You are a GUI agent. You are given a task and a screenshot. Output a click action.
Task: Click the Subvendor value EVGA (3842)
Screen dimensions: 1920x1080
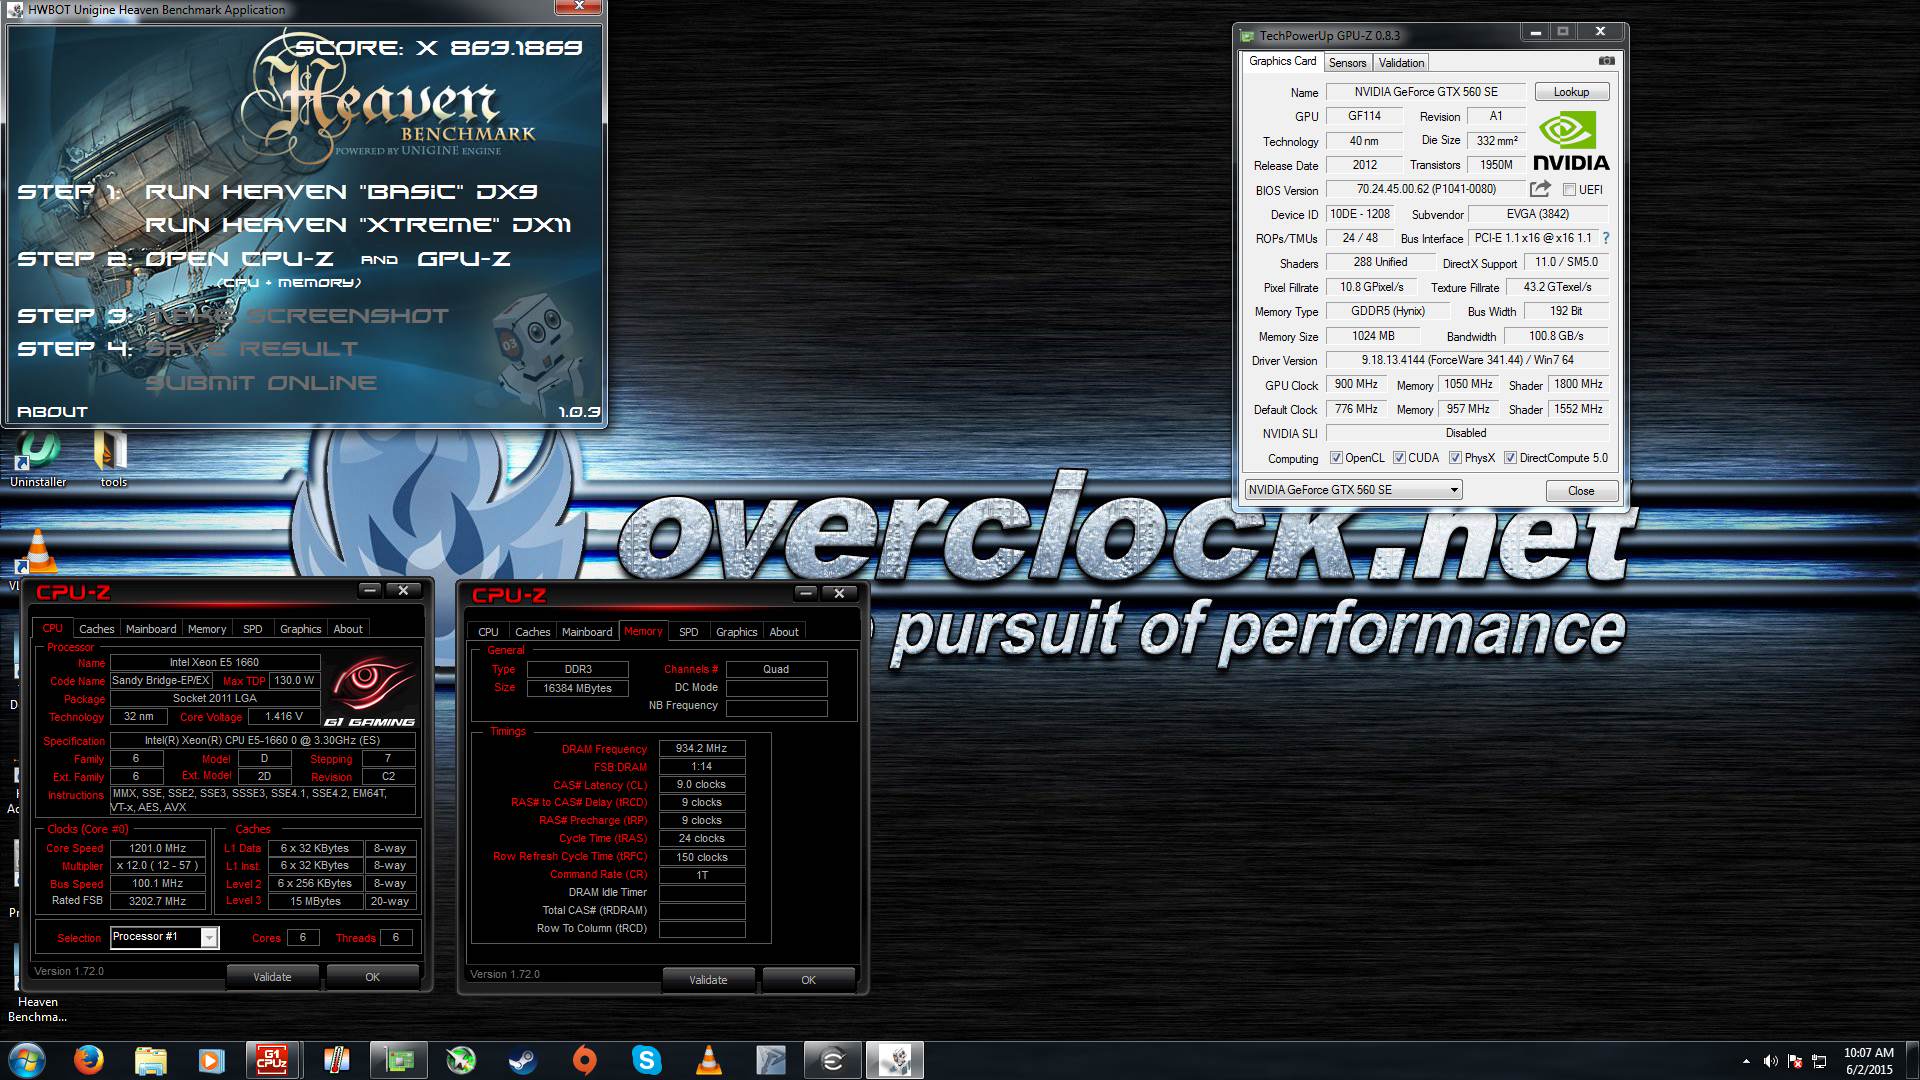click(1538, 214)
